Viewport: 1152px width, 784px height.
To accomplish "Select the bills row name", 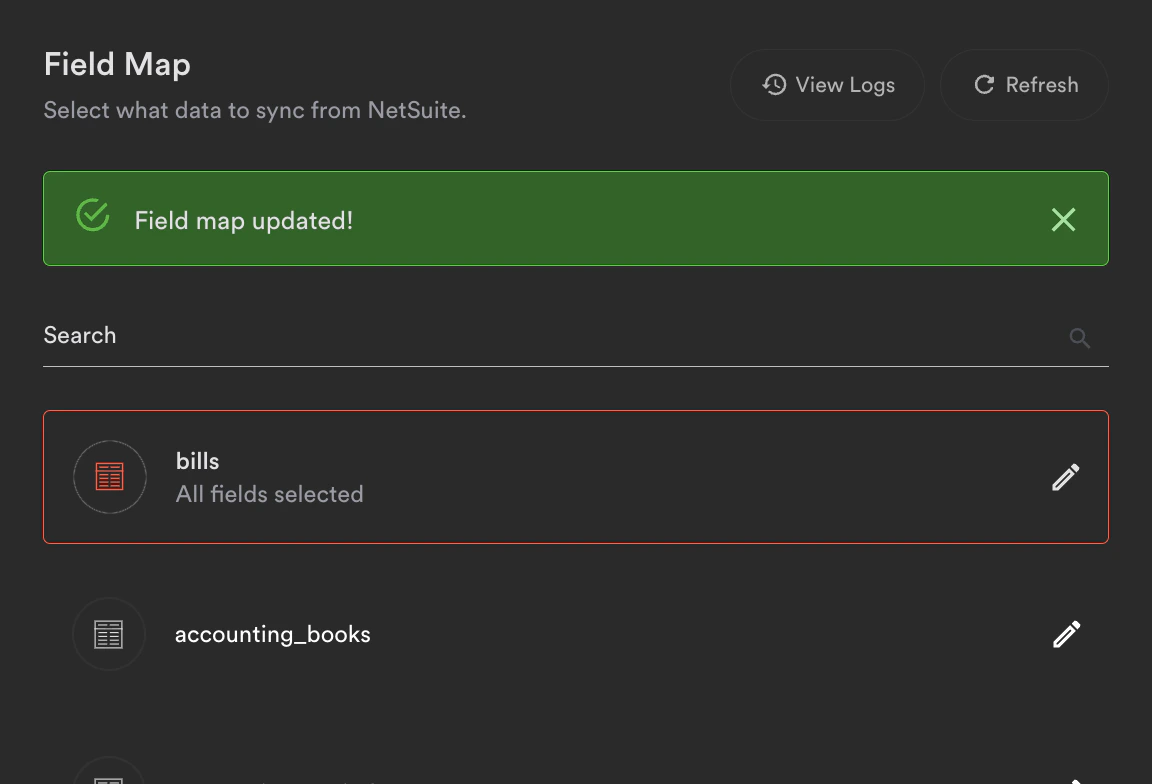I will tap(198, 461).
